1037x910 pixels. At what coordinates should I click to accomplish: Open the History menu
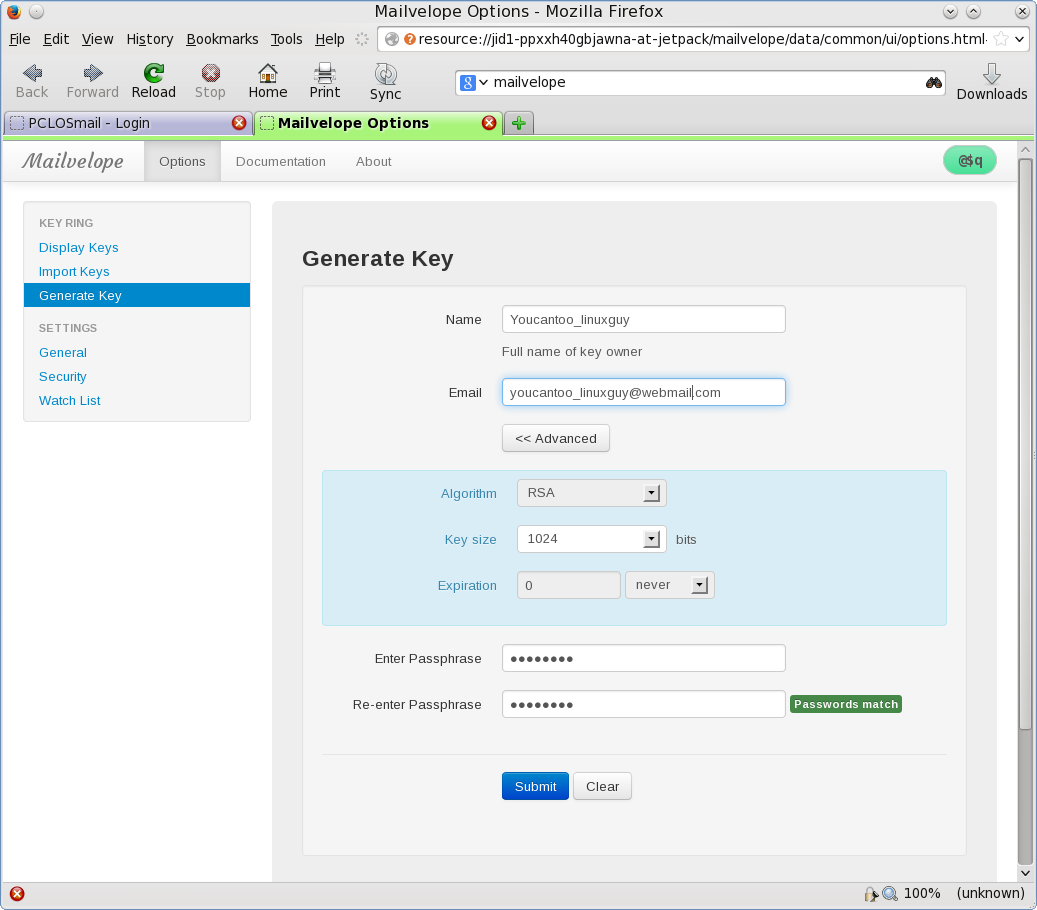(150, 39)
